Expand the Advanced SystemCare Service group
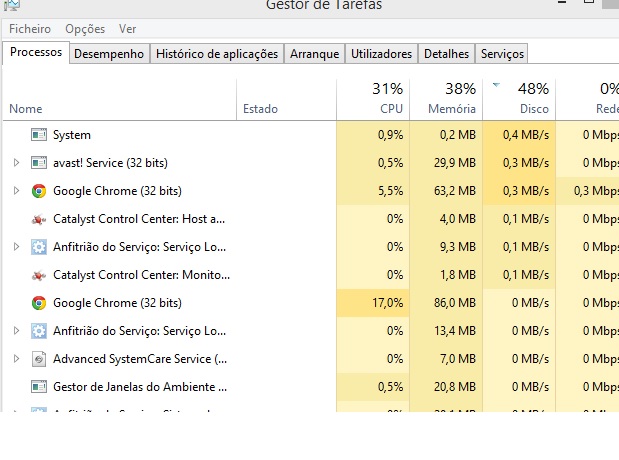This screenshot has width=619, height=460. point(16,359)
